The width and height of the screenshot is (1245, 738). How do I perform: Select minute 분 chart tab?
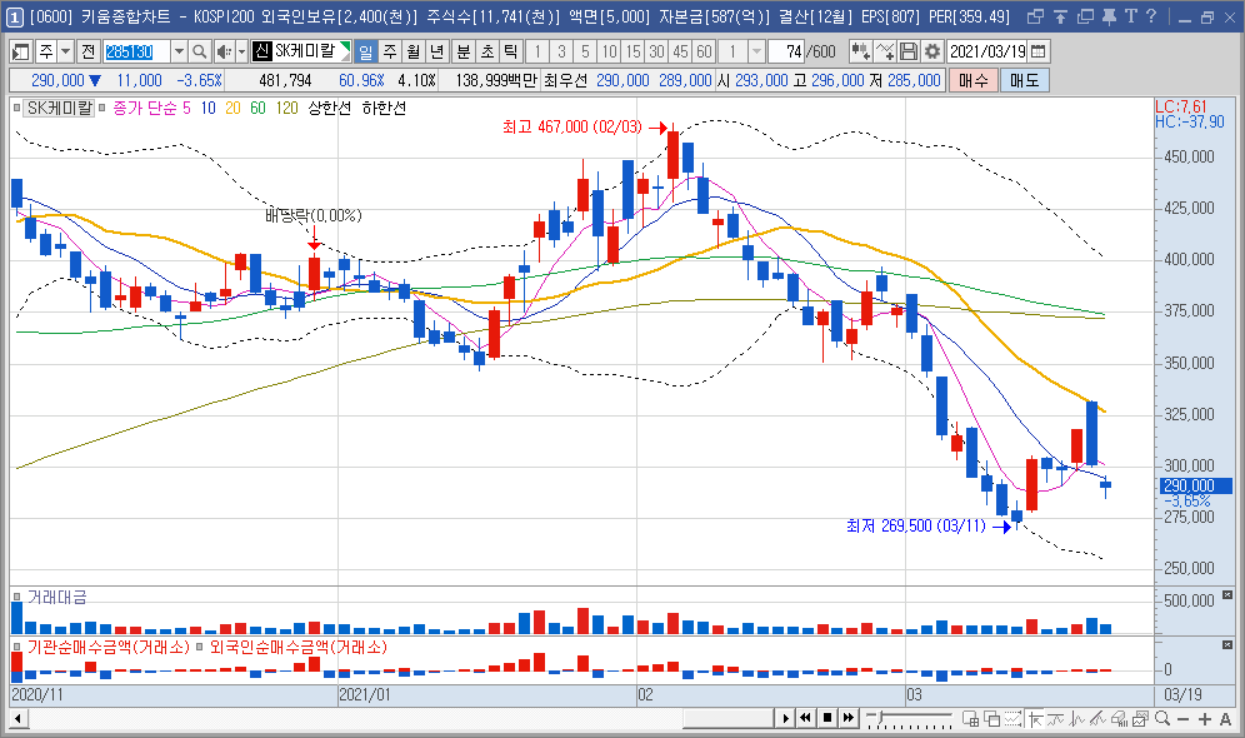coord(463,52)
